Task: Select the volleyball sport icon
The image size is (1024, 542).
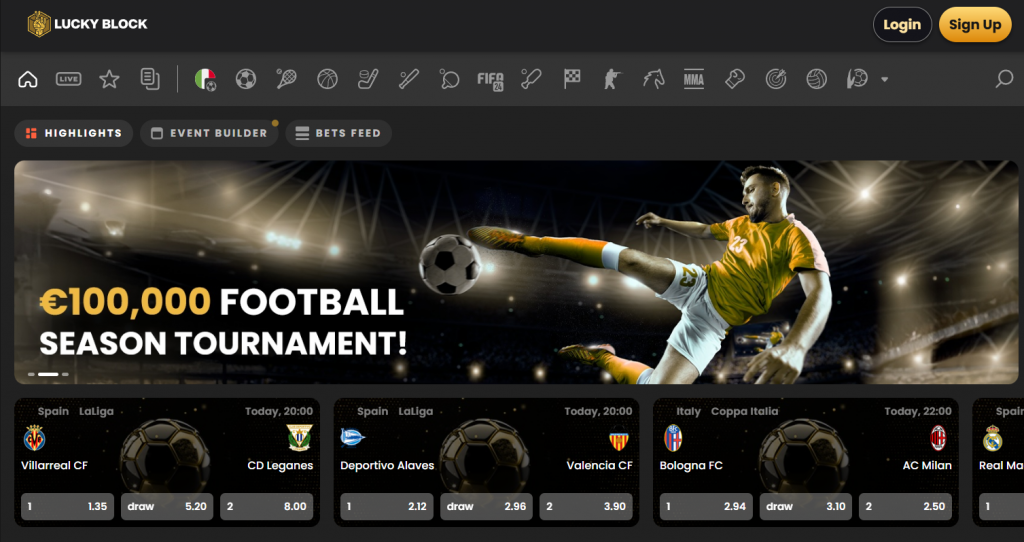Action: (x=816, y=80)
